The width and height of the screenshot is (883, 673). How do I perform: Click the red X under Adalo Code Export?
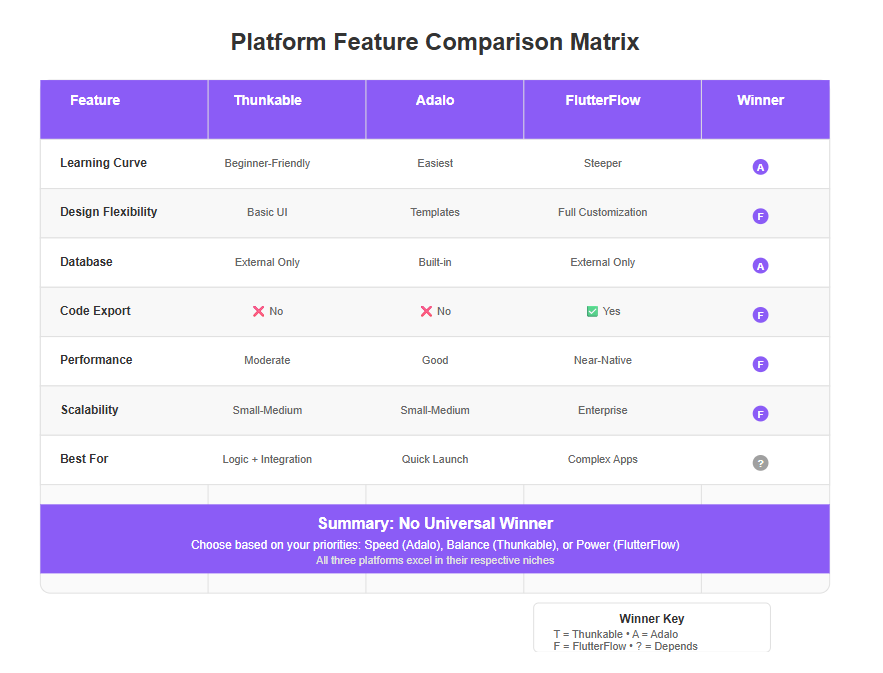426,311
